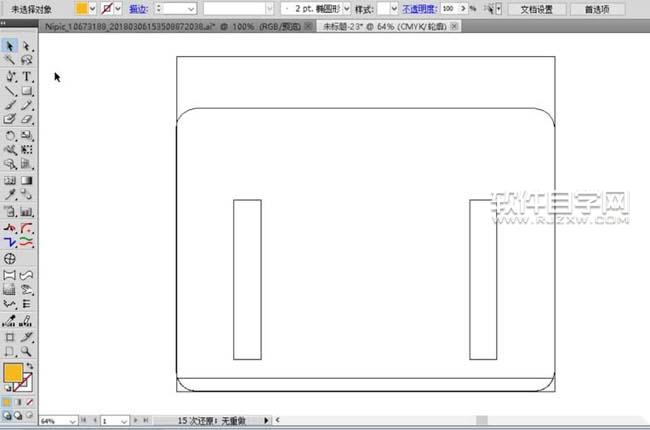The image size is (650, 430).
Task: Select the Rotate tool
Action: pyautogui.click(x=10, y=136)
